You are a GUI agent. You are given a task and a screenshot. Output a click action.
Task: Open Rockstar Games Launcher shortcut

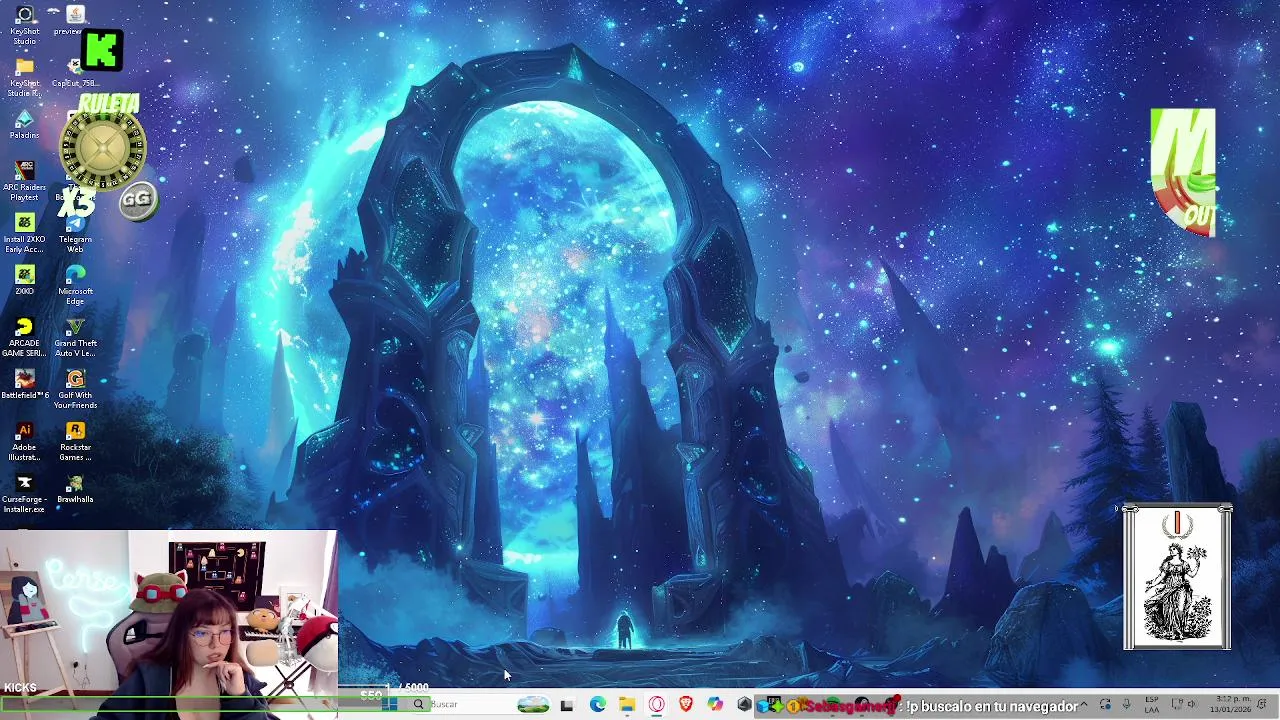tap(75, 441)
